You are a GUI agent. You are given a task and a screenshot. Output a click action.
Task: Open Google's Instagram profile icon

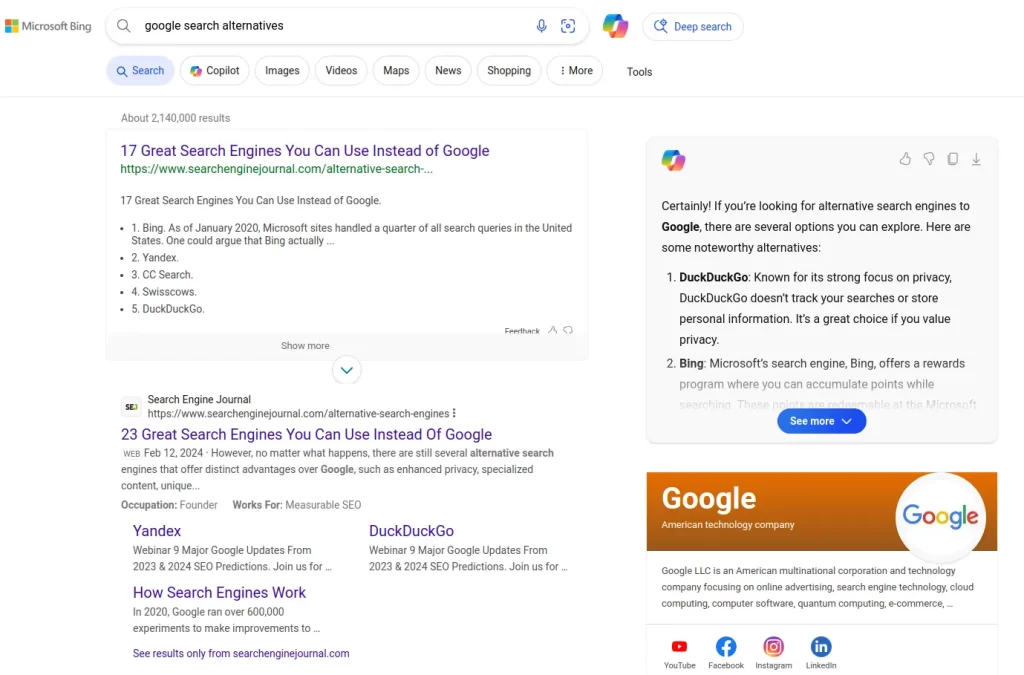pos(773,647)
